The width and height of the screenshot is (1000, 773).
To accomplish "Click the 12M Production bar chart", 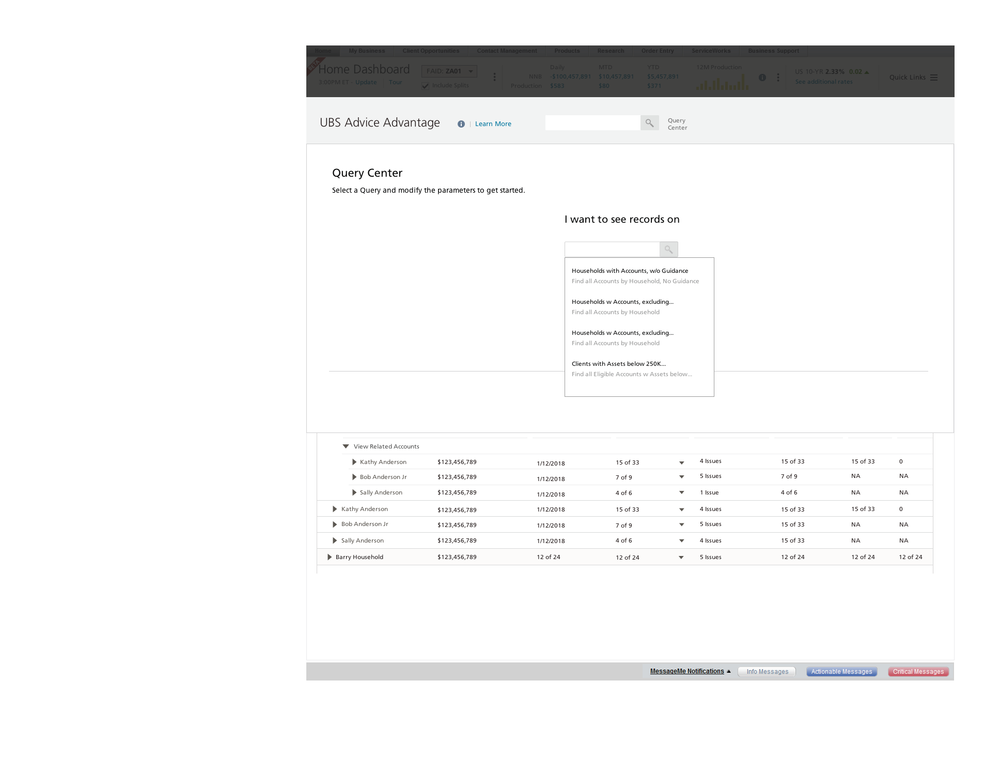I will pos(722,82).
